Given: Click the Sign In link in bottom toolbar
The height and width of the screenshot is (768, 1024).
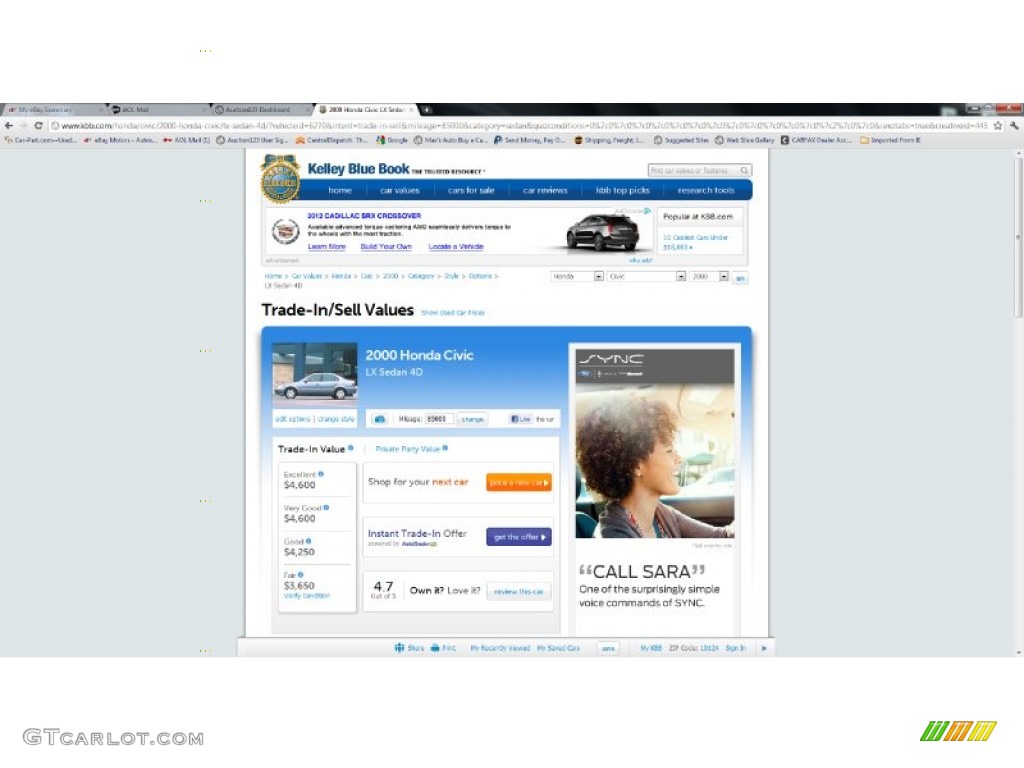Looking at the screenshot, I should click(735, 648).
